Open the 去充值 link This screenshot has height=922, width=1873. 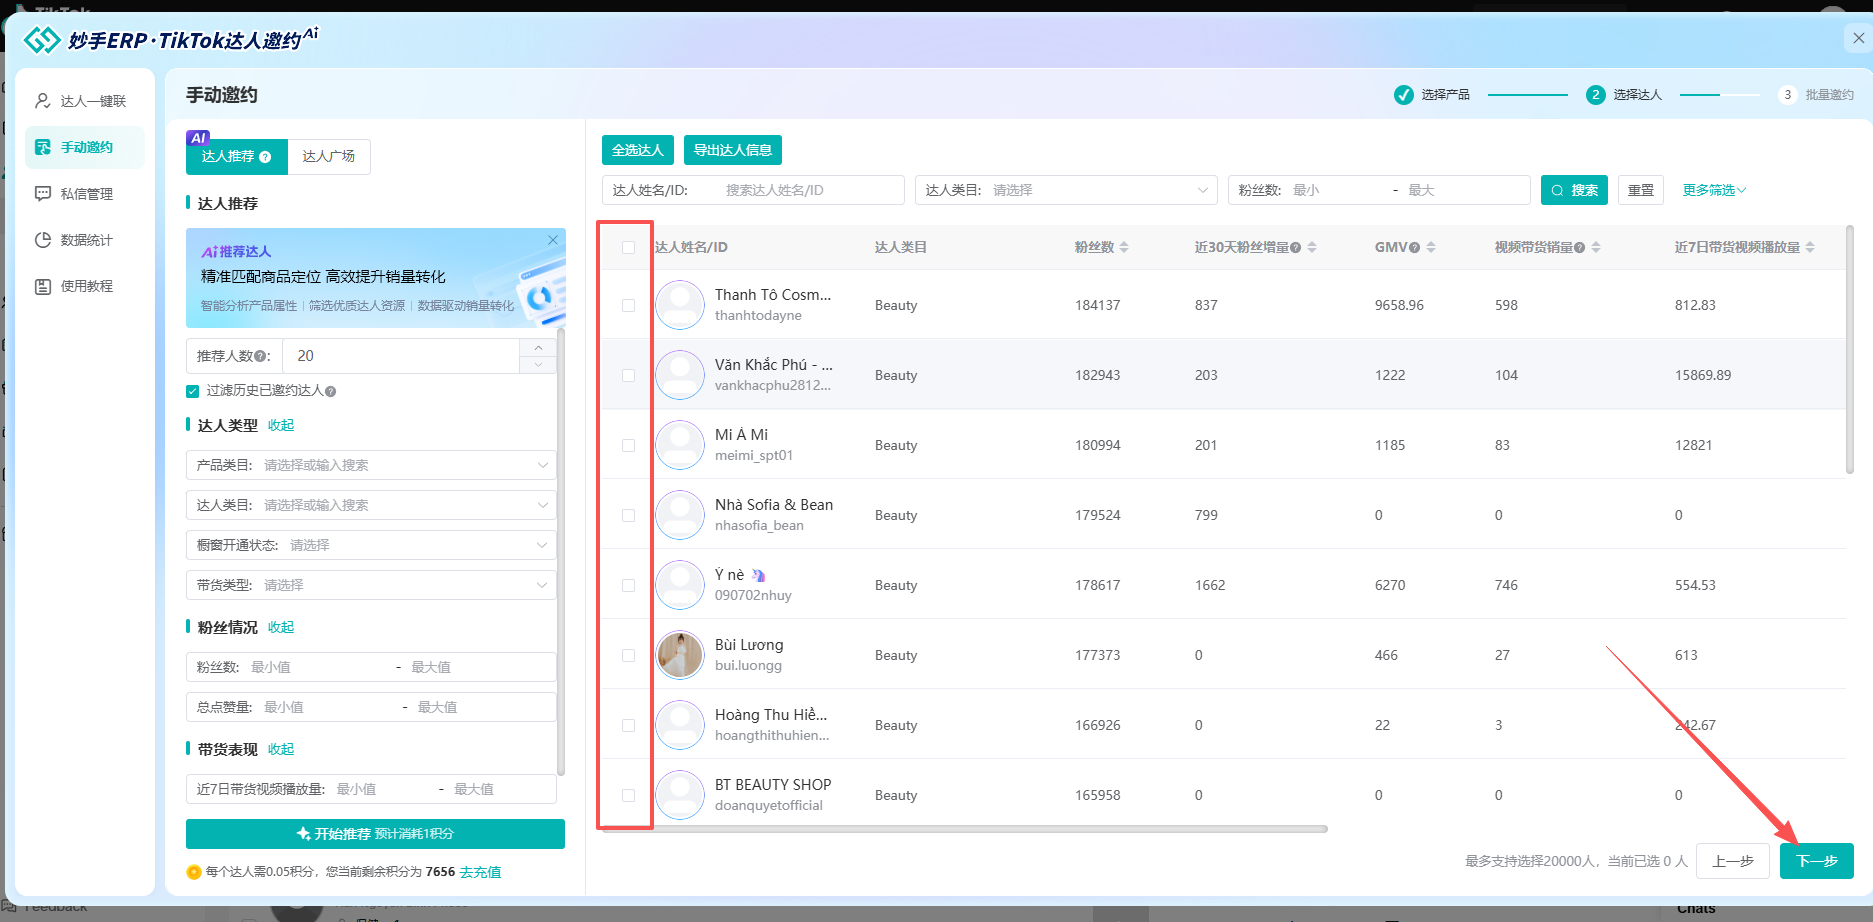pyautogui.click(x=480, y=872)
